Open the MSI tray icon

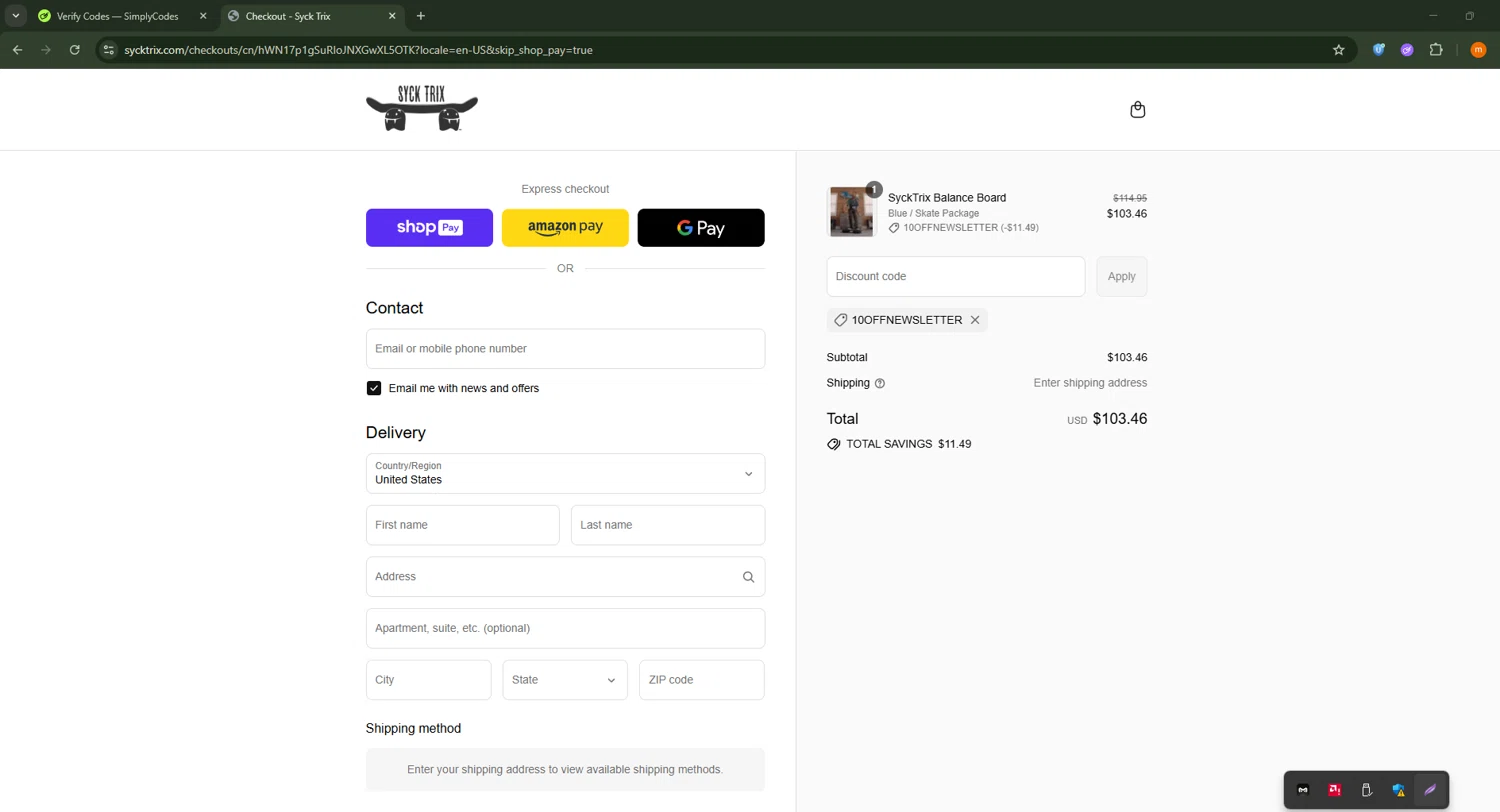click(1303, 790)
